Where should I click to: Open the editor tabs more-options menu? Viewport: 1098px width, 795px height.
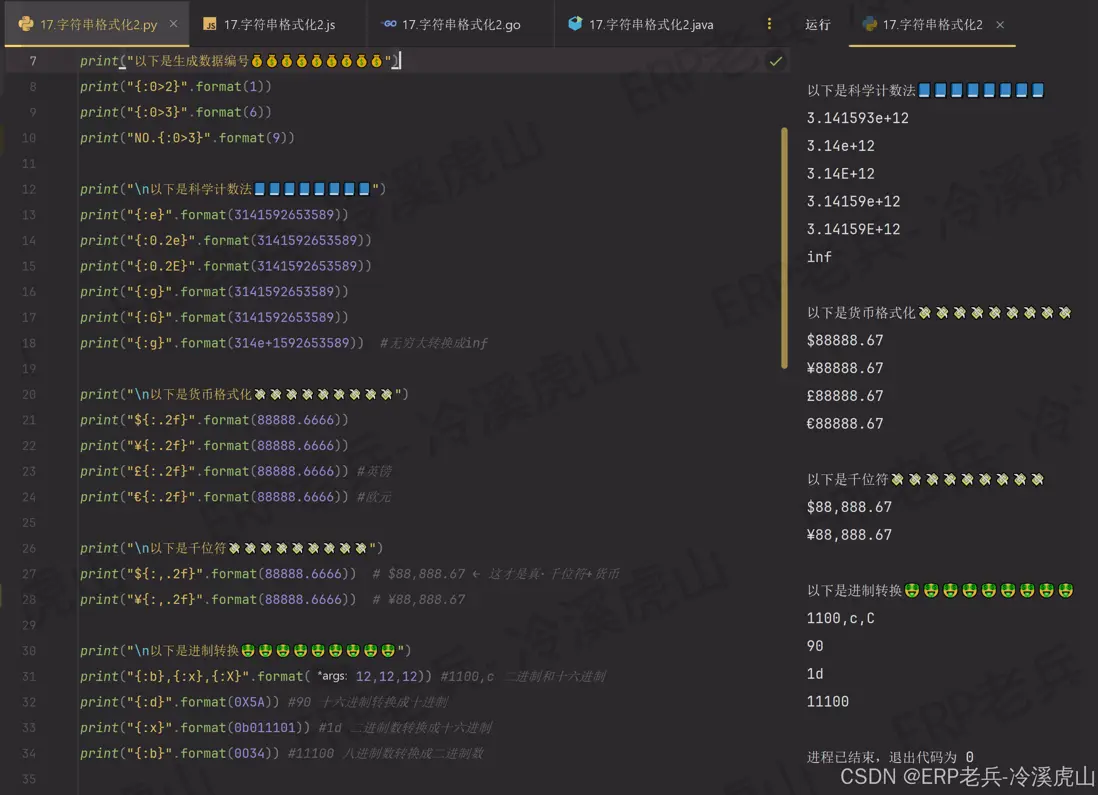[x=769, y=24]
